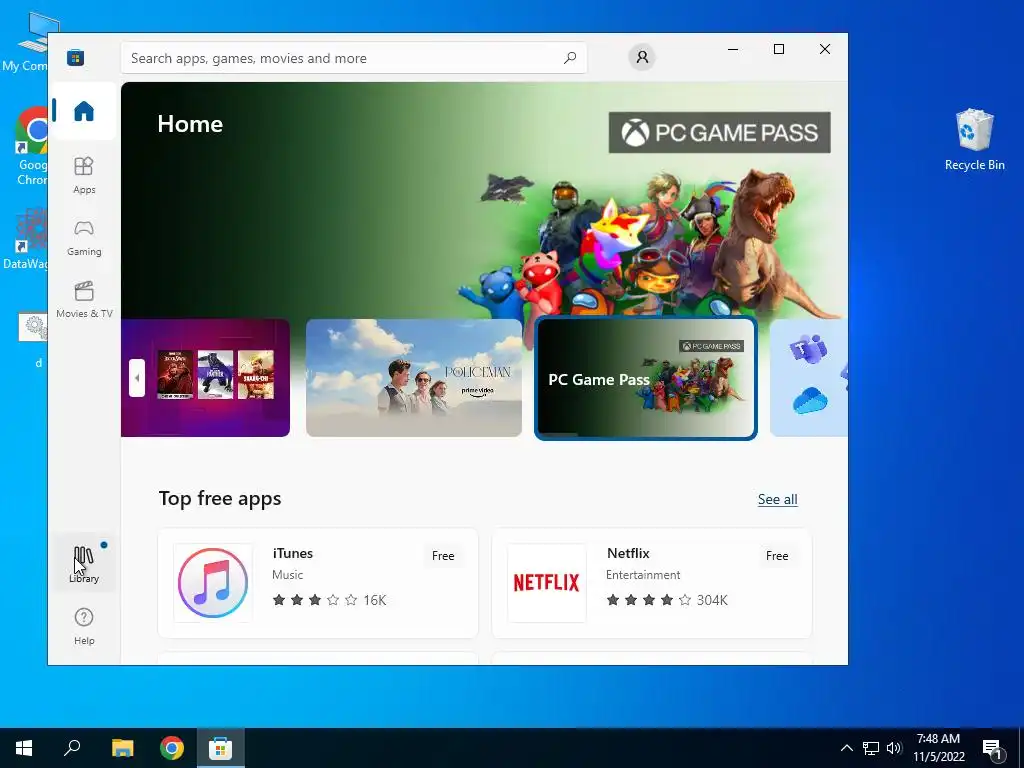This screenshot has width=1024, height=768.
Task: Open the Netflix app logo
Action: click(x=547, y=583)
